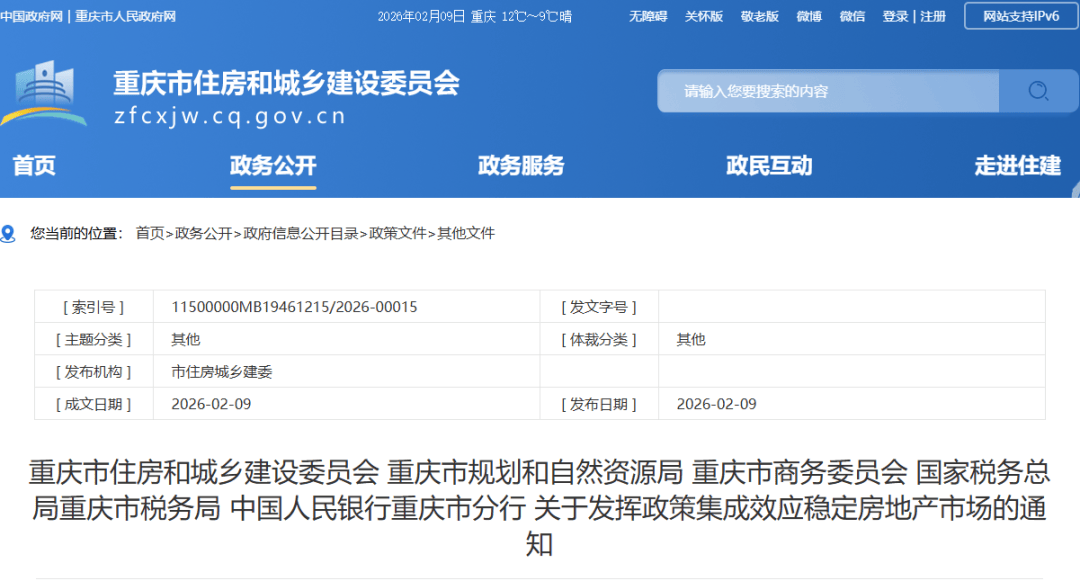The width and height of the screenshot is (1080, 581).
Task: Go to the 政务服务 navigation item
Action: [x=521, y=166]
